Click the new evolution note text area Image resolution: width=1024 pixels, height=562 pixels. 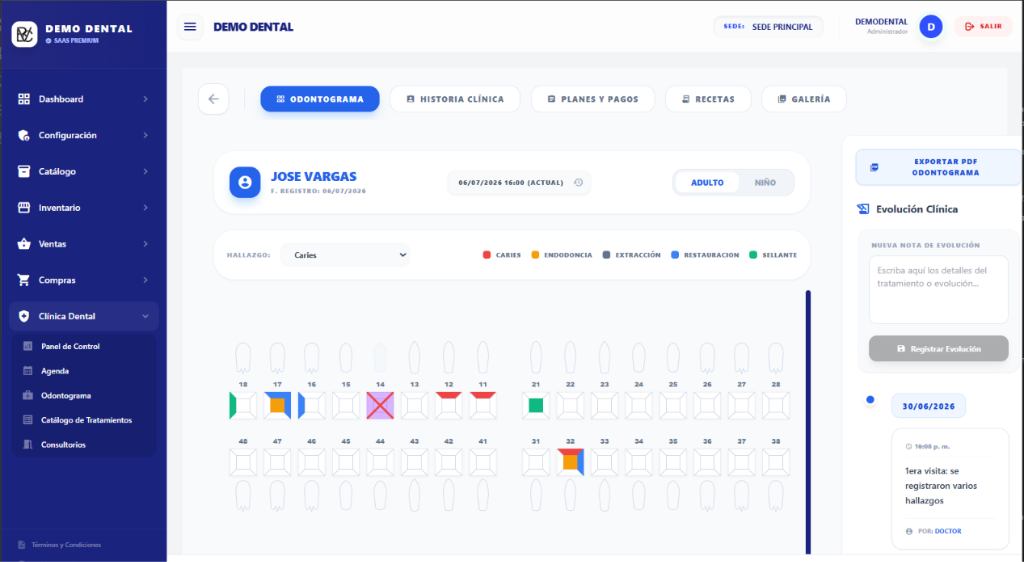[938, 289]
